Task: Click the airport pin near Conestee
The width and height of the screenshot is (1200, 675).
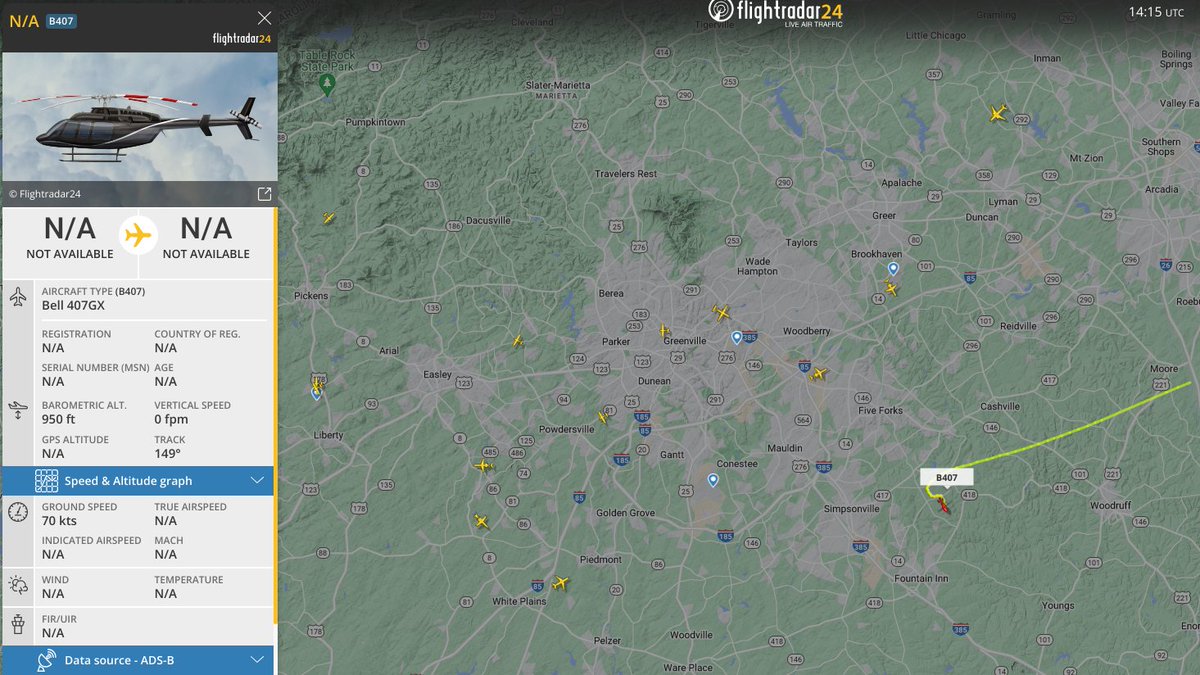Action: coord(712,481)
